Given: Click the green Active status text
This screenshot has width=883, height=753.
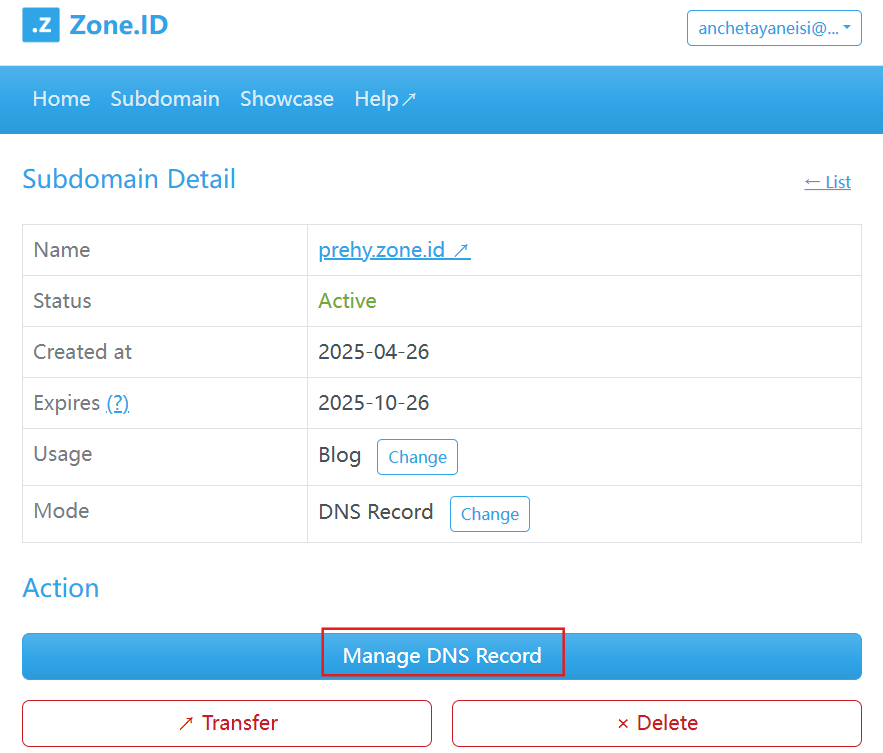Looking at the screenshot, I should tap(347, 301).
